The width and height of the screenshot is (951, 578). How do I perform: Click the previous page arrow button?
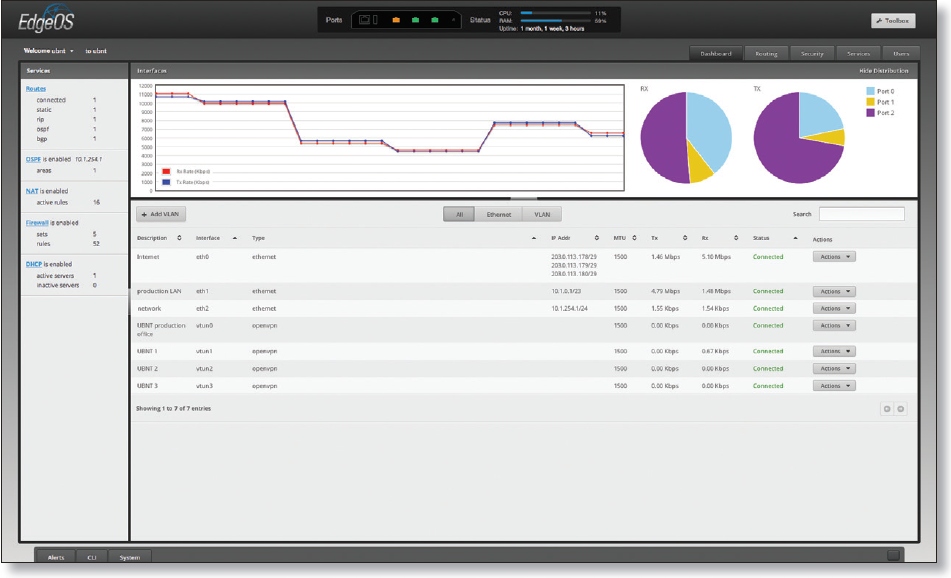pyautogui.click(x=887, y=409)
